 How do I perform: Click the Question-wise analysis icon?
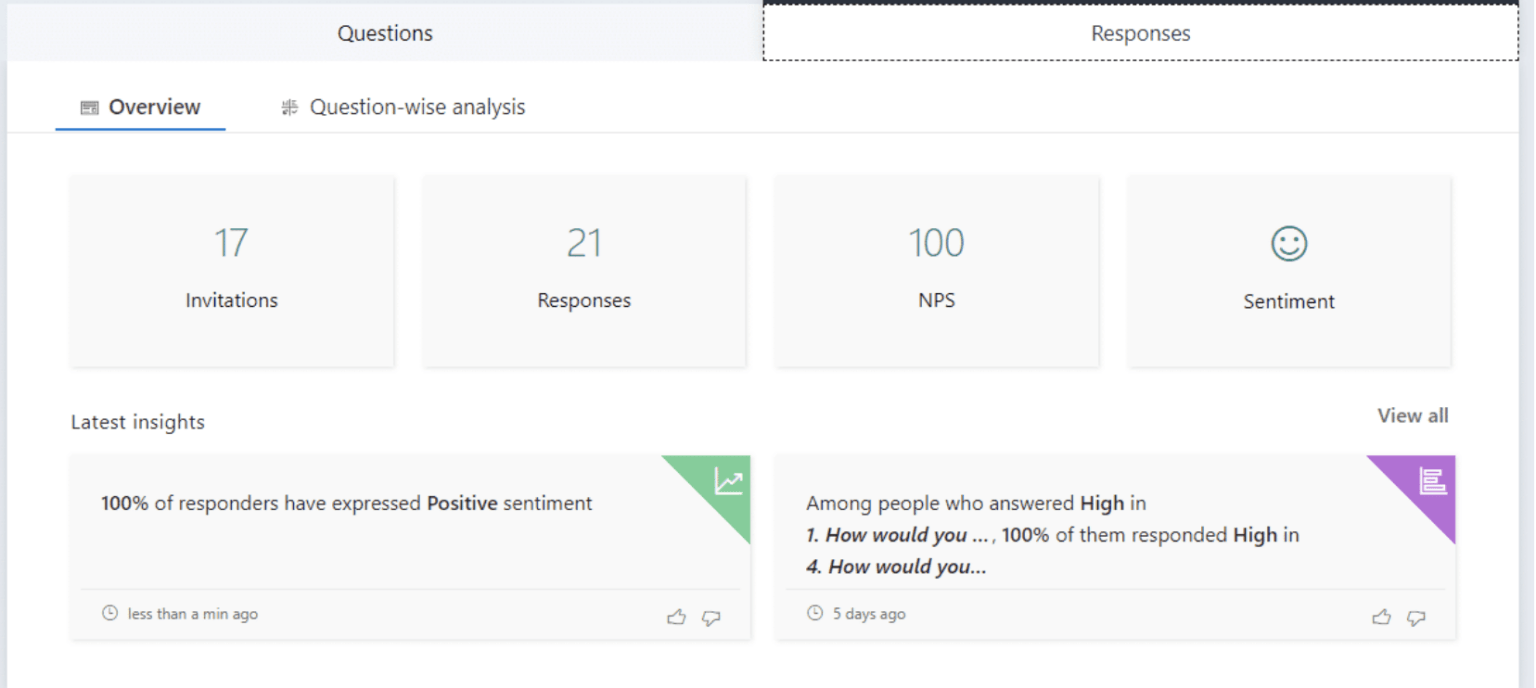tap(290, 108)
